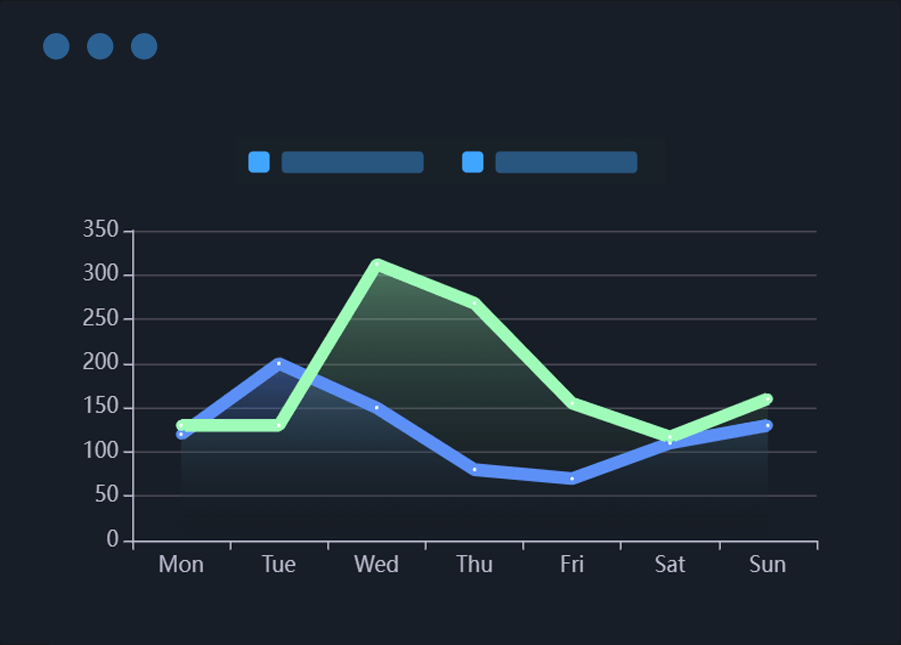This screenshot has width=901, height=645.
Task: Click the third window dot at top-left
Action: tap(144, 46)
